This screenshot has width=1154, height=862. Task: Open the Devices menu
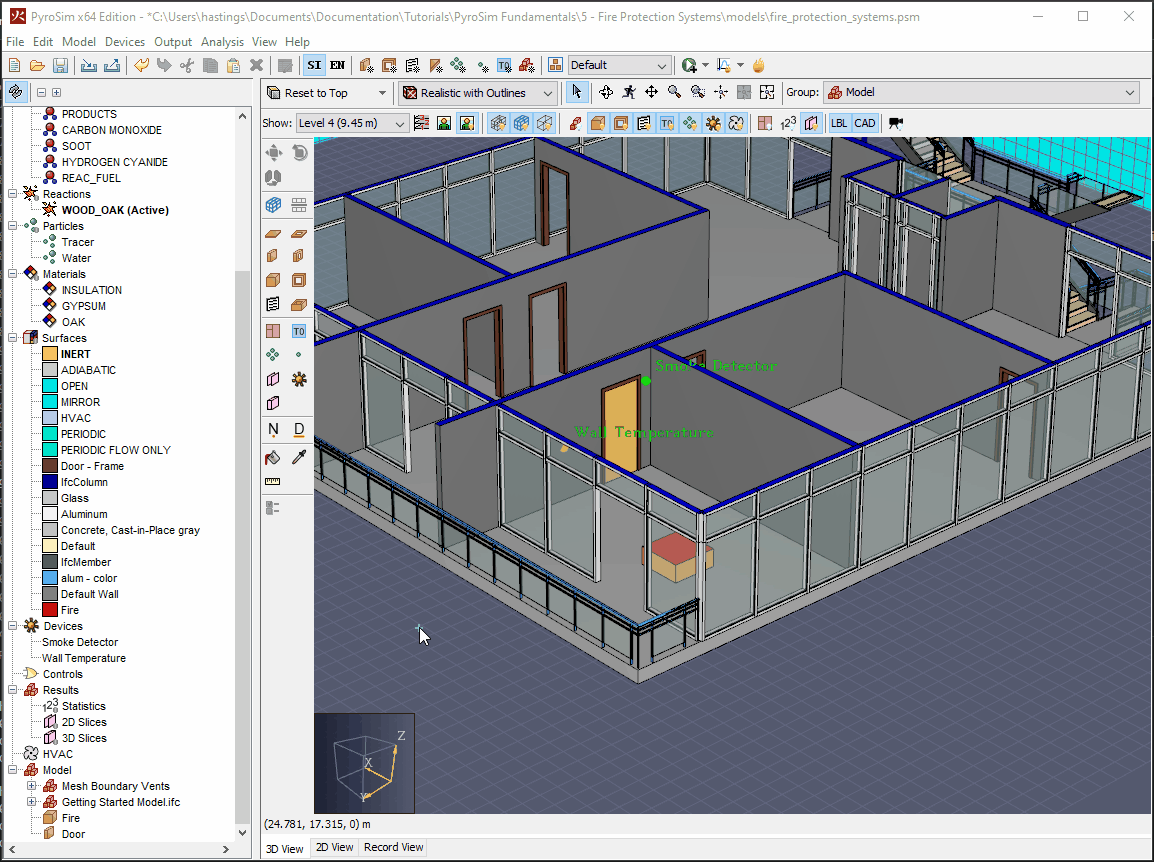tap(124, 42)
